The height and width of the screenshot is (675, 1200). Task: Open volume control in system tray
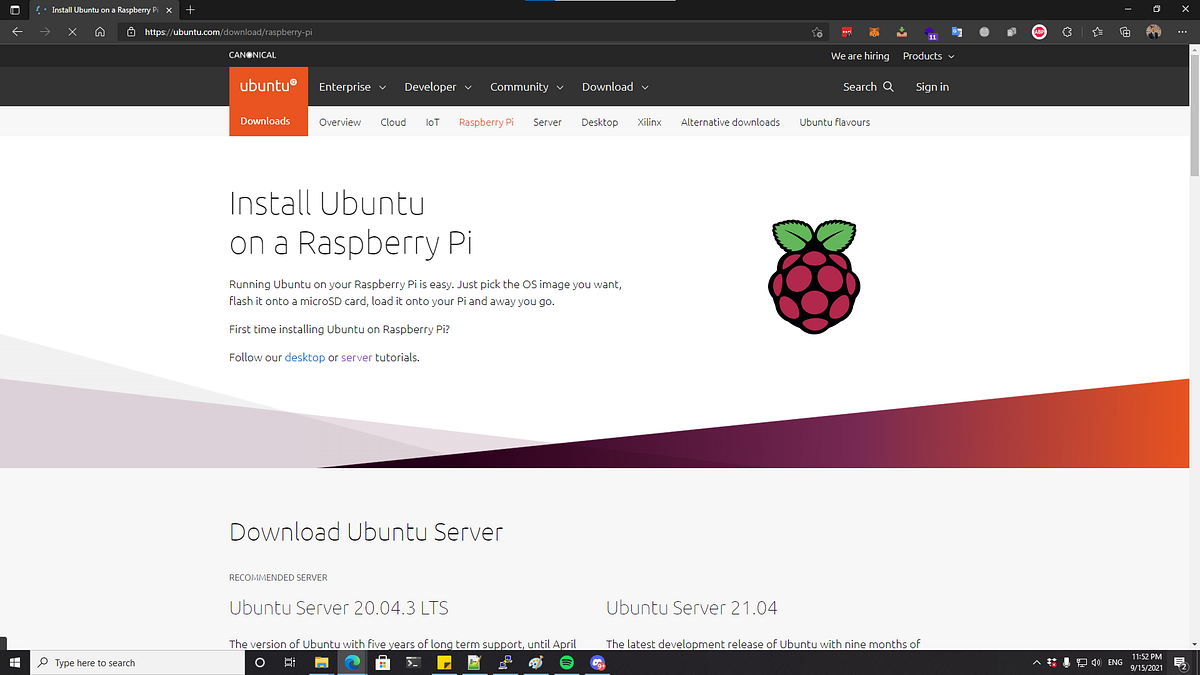1097,662
